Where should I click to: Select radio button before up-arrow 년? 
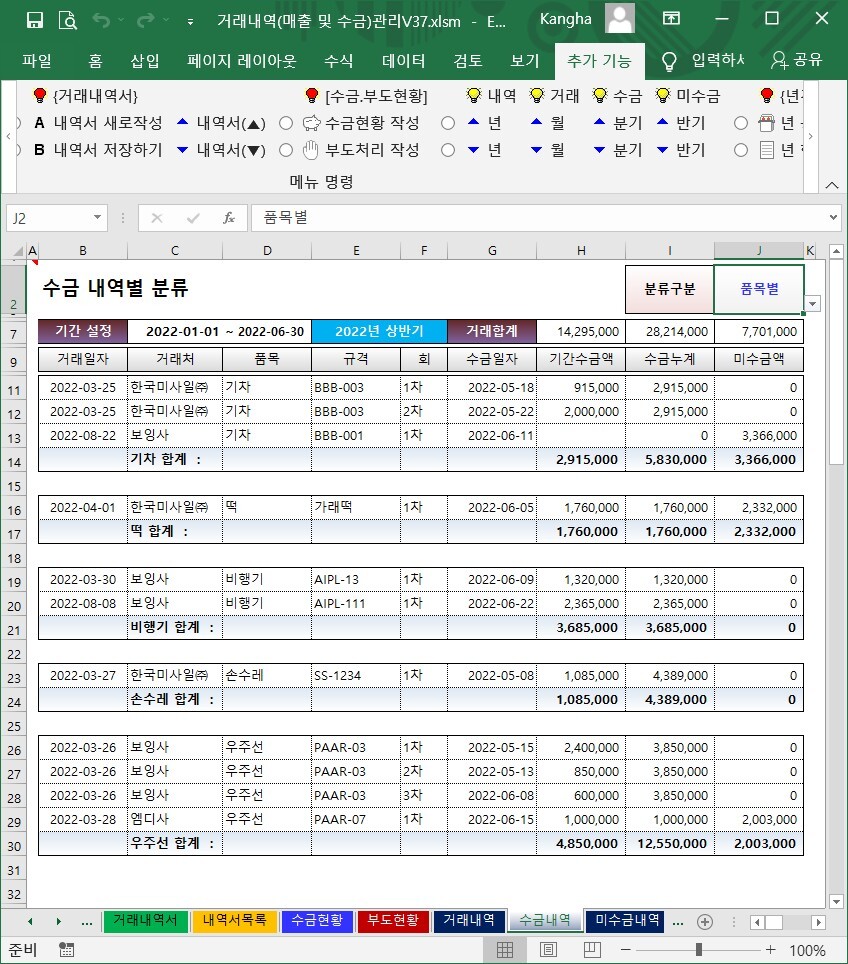click(x=448, y=124)
